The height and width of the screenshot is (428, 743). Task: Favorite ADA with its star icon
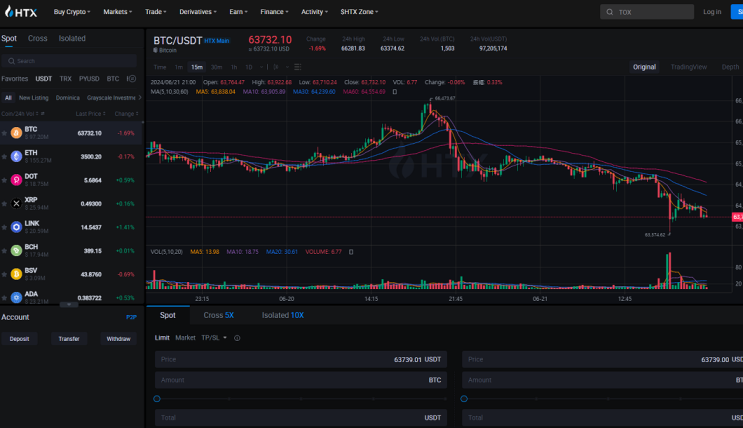4,298
